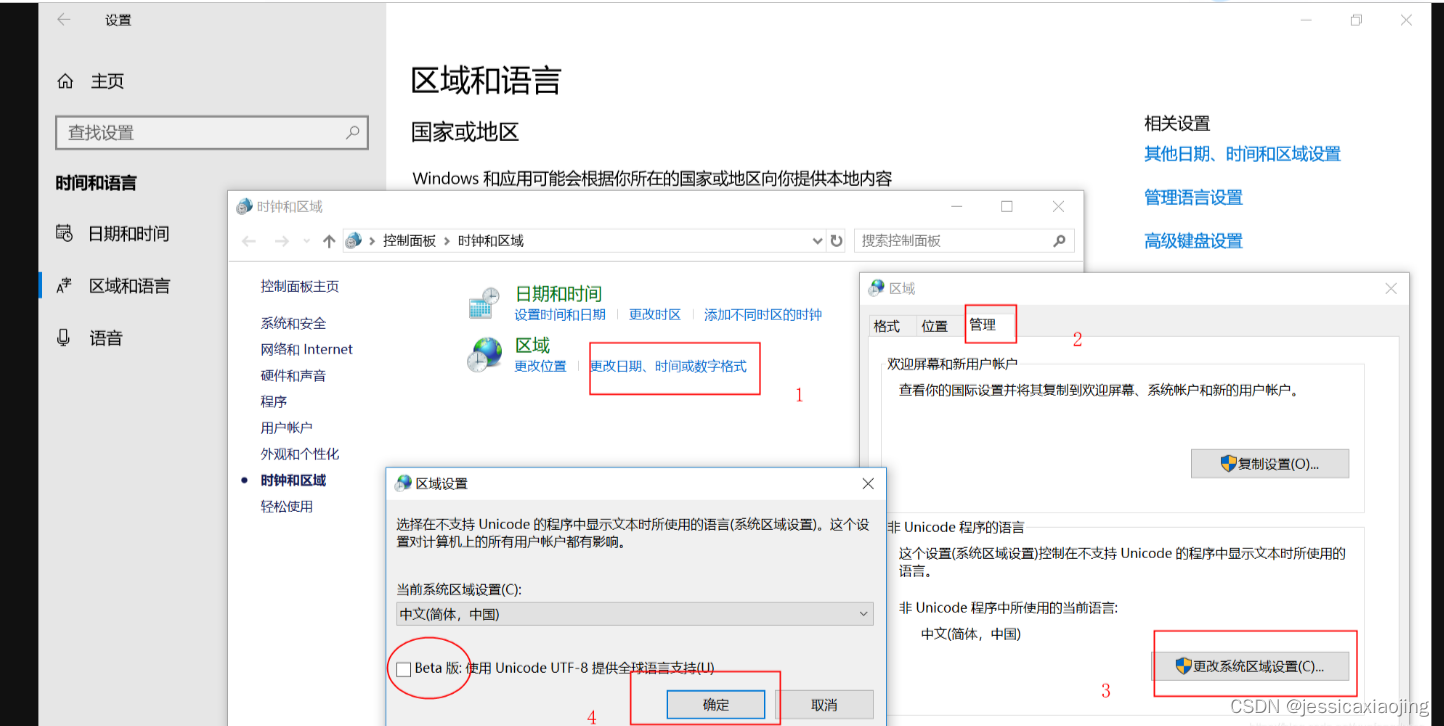Click the globe icon in 区域 dialog title
Image resolution: width=1444 pixels, height=726 pixels.
click(877, 288)
